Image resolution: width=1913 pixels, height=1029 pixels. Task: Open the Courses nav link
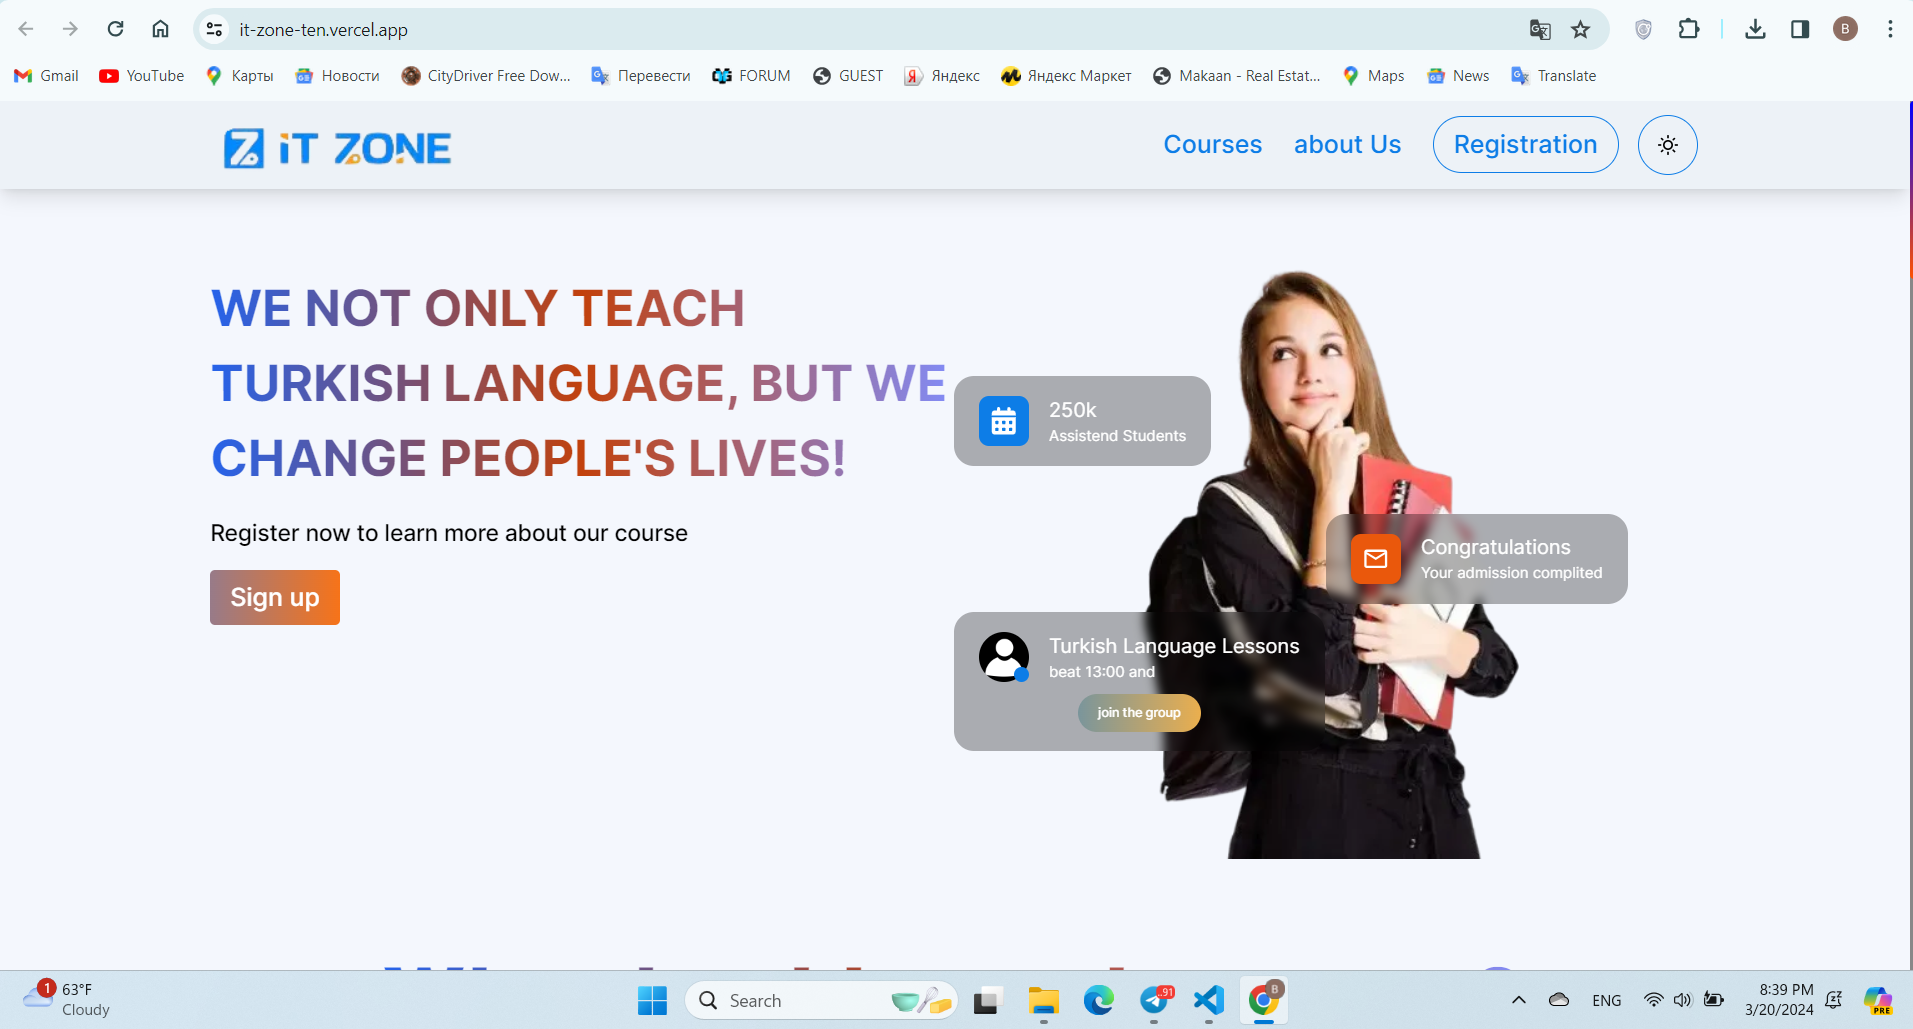pos(1212,145)
